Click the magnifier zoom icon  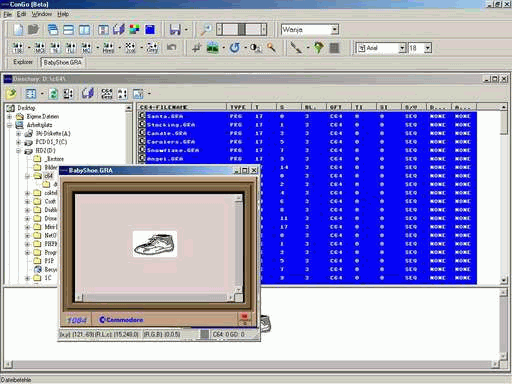point(205,30)
